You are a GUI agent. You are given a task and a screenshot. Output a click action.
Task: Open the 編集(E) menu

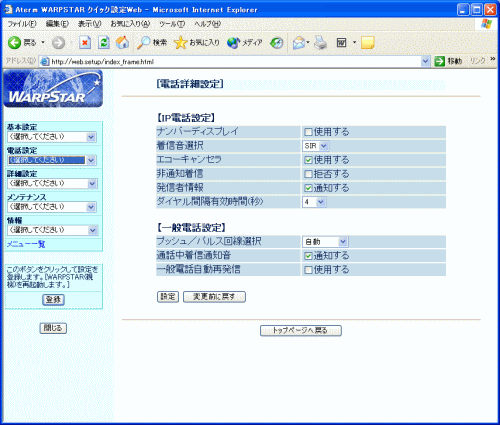57,24
